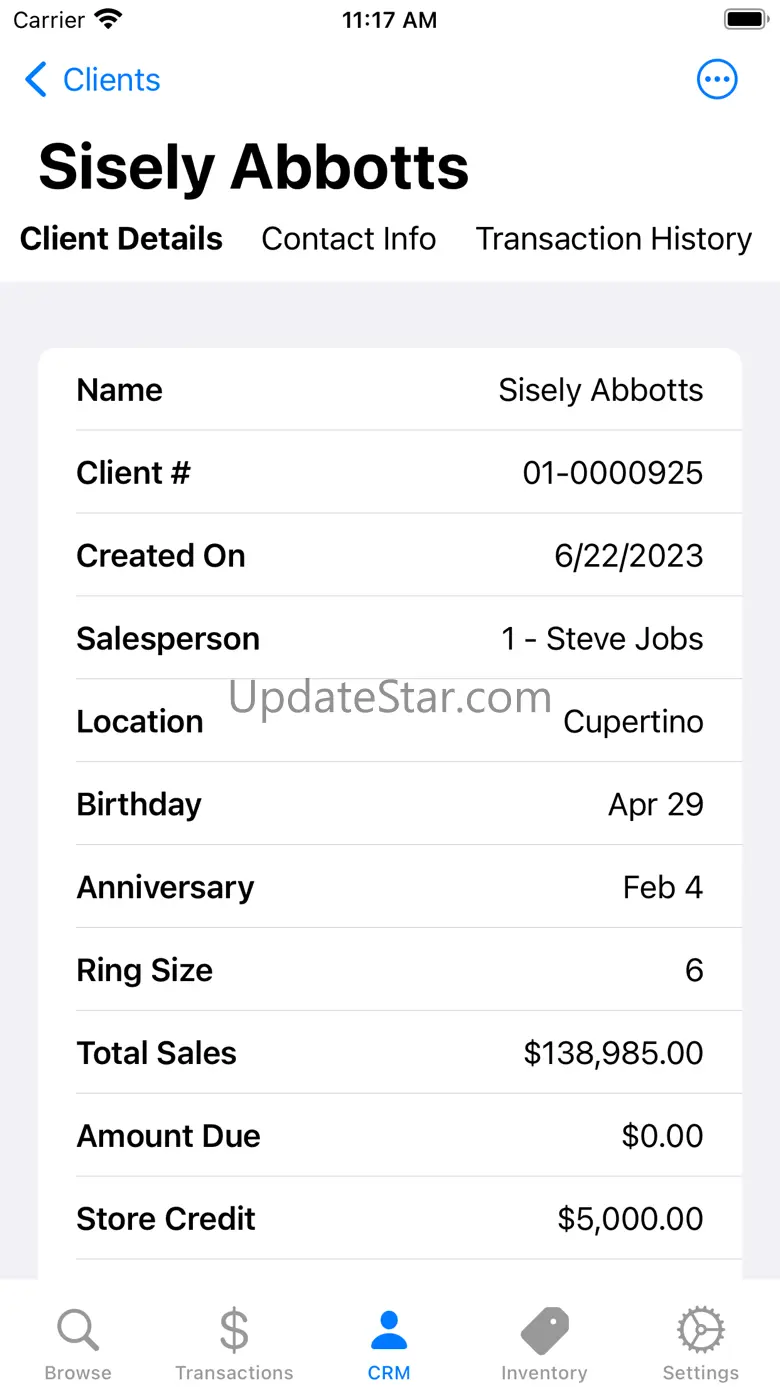Tap the Total Sales amount row
This screenshot has width=780, height=1387.
tap(390, 1052)
